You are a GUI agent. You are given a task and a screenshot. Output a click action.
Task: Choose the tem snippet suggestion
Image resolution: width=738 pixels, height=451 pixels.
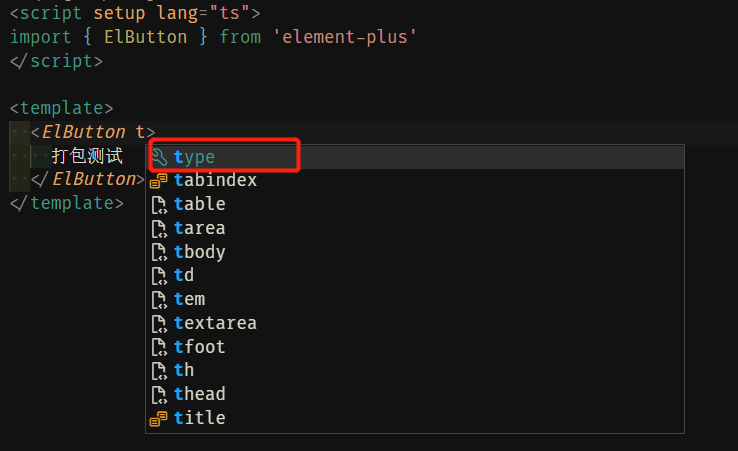coord(415,299)
